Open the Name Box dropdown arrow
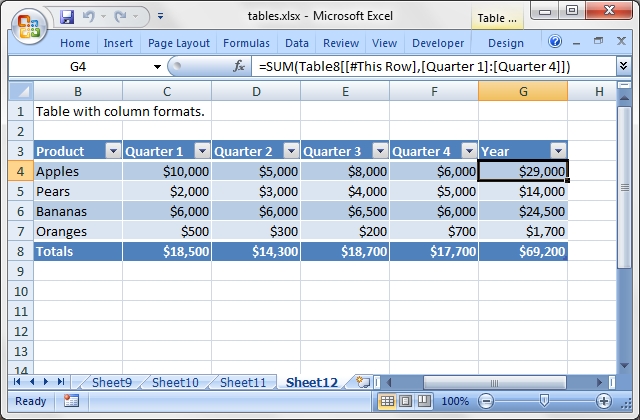The image size is (640, 420). [157, 67]
